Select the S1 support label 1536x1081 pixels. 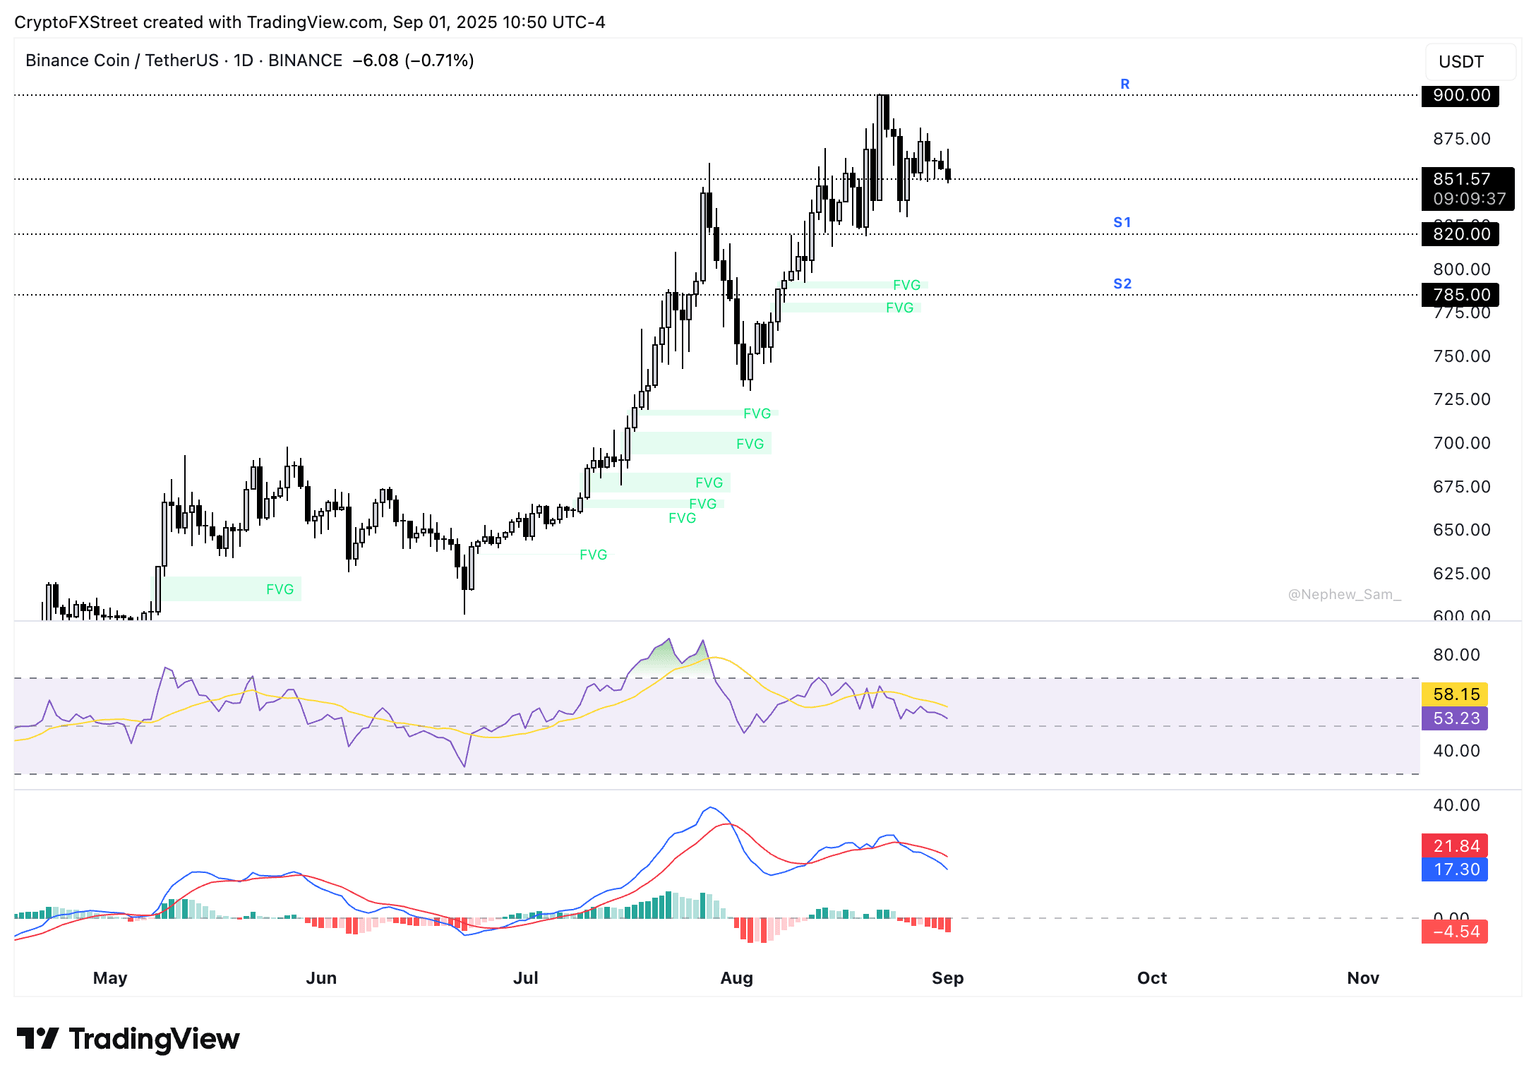[x=1122, y=222]
